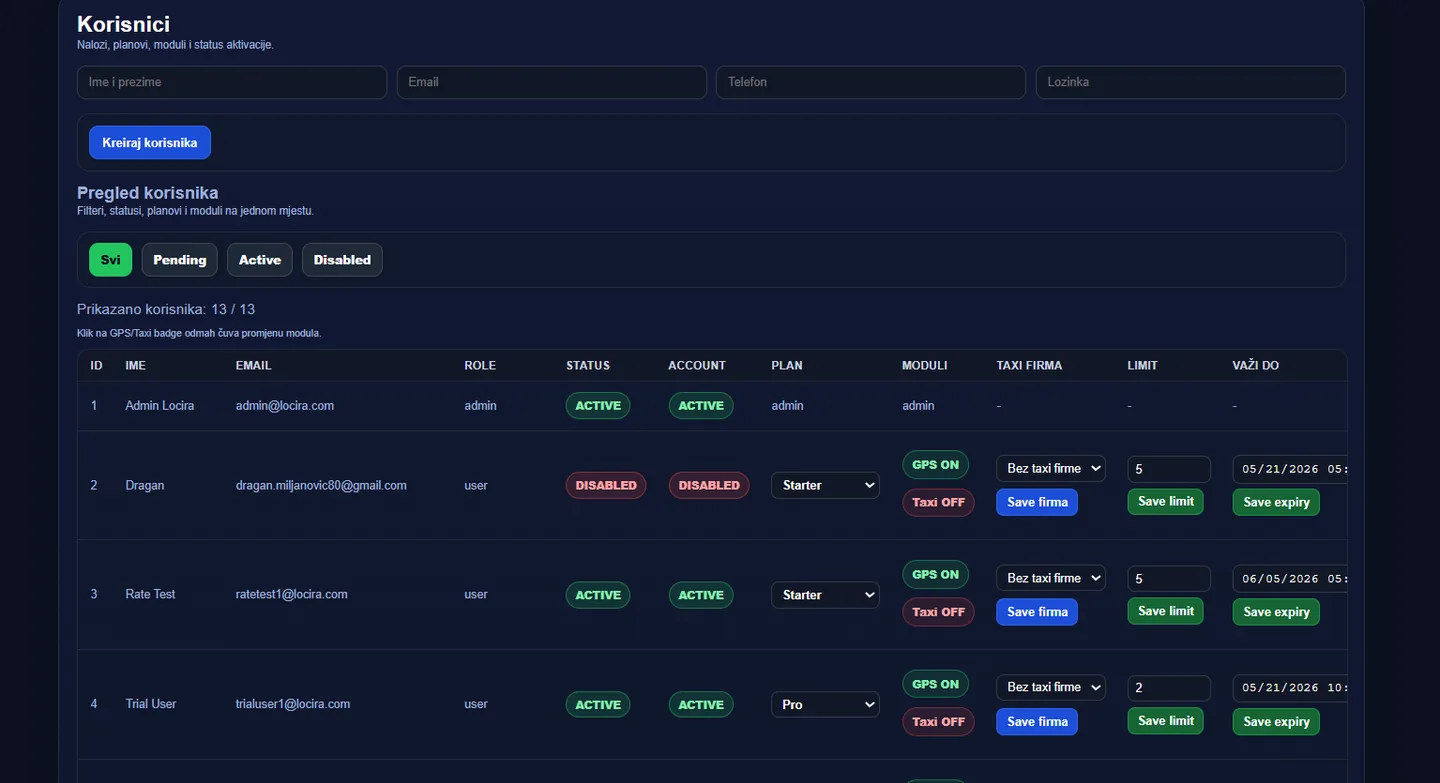The image size is (1440, 783).
Task: Toggle Taxi OFF badge for Rate Test
Action: click(938, 612)
